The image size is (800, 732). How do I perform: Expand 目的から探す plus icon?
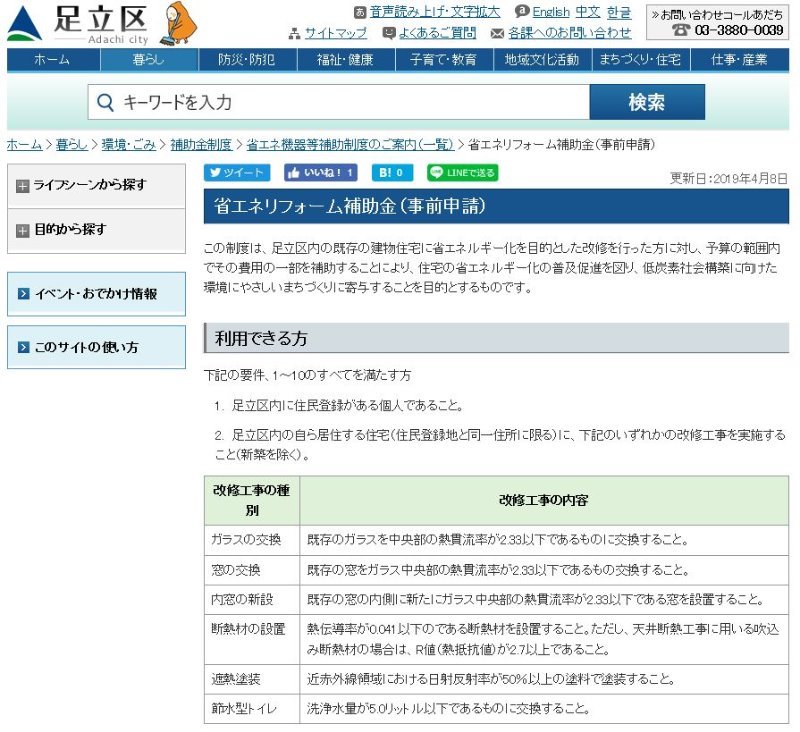pyautogui.click(x=22, y=231)
